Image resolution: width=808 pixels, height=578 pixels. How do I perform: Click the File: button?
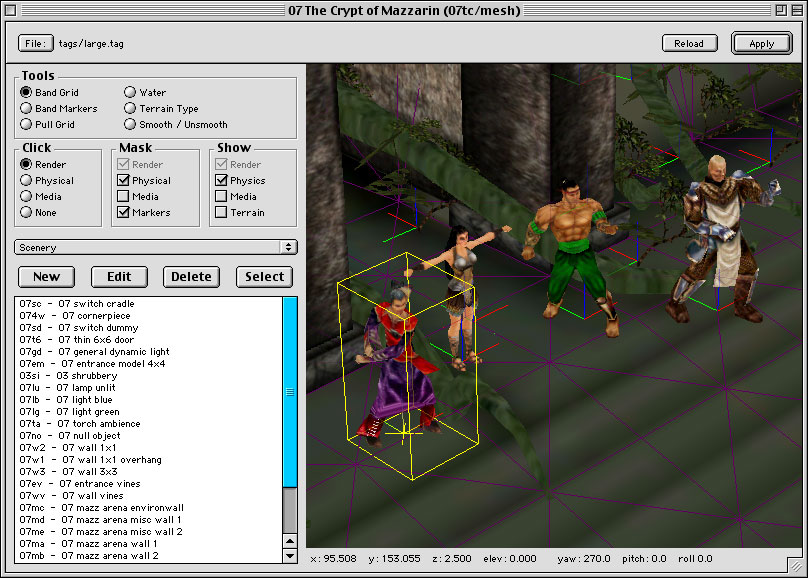coord(35,44)
